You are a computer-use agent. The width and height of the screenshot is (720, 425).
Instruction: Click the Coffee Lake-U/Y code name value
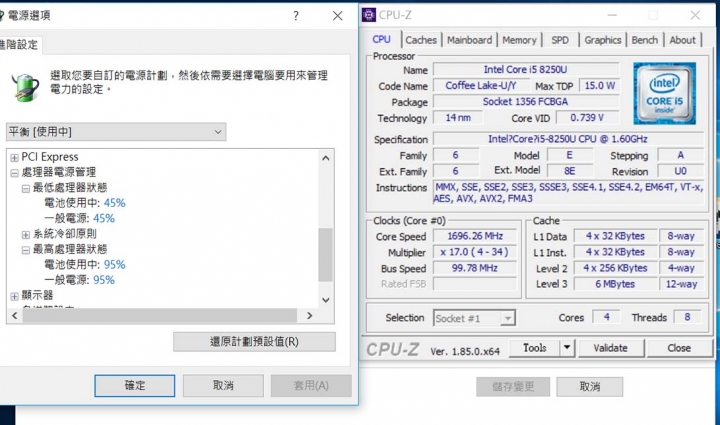481,86
